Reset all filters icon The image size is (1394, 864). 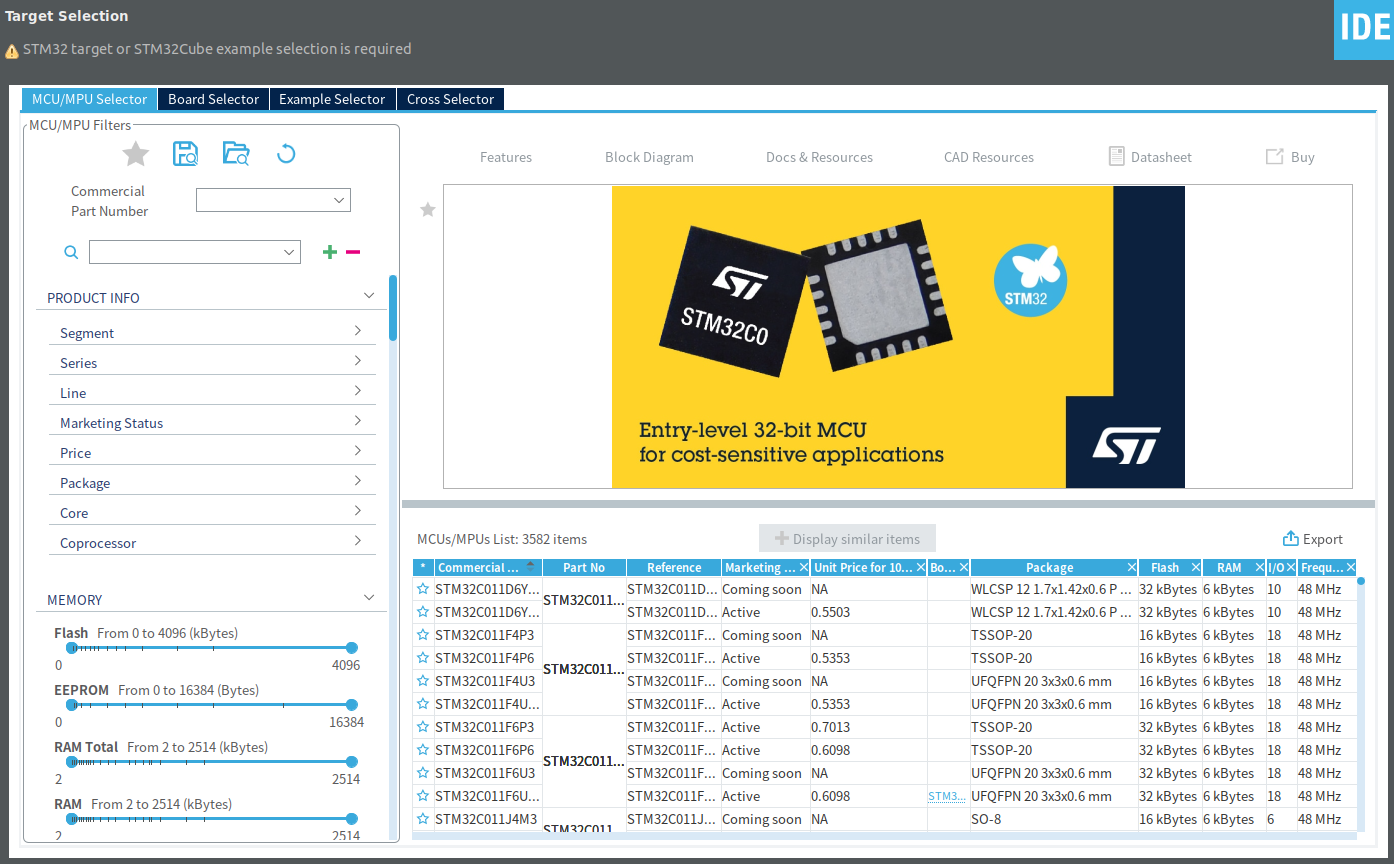pyautogui.click(x=286, y=154)
